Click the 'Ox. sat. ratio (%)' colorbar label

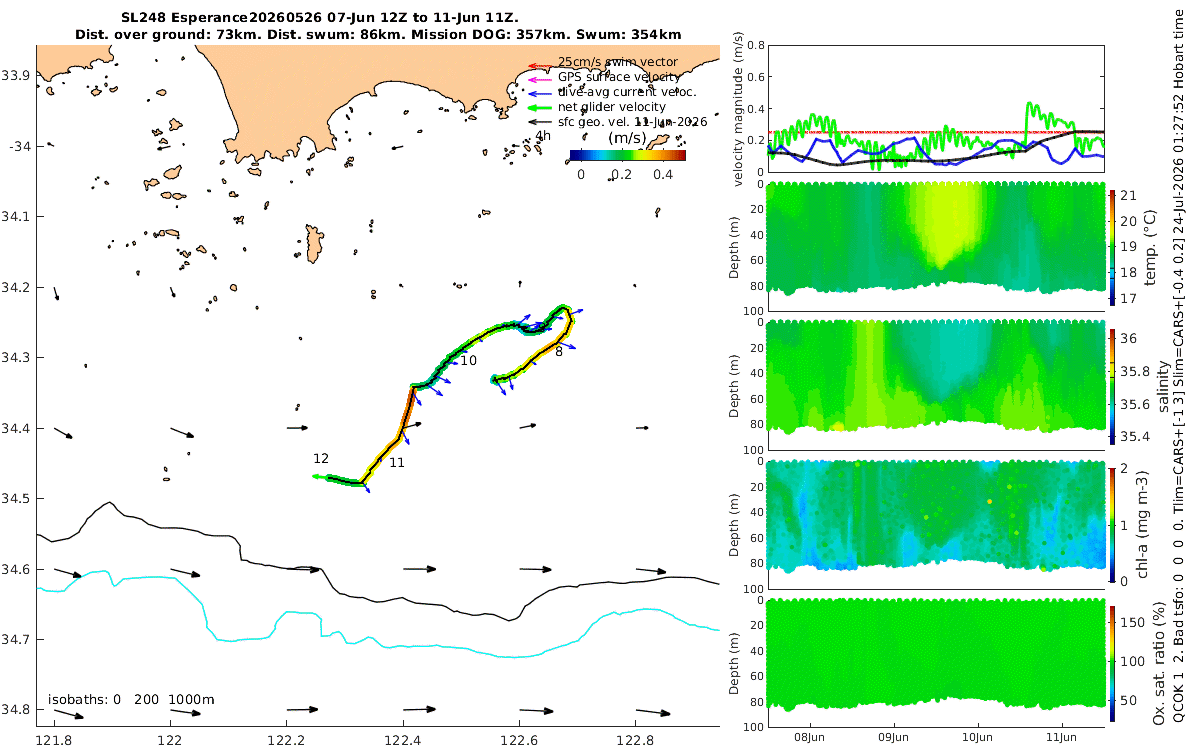[1158, 662]
